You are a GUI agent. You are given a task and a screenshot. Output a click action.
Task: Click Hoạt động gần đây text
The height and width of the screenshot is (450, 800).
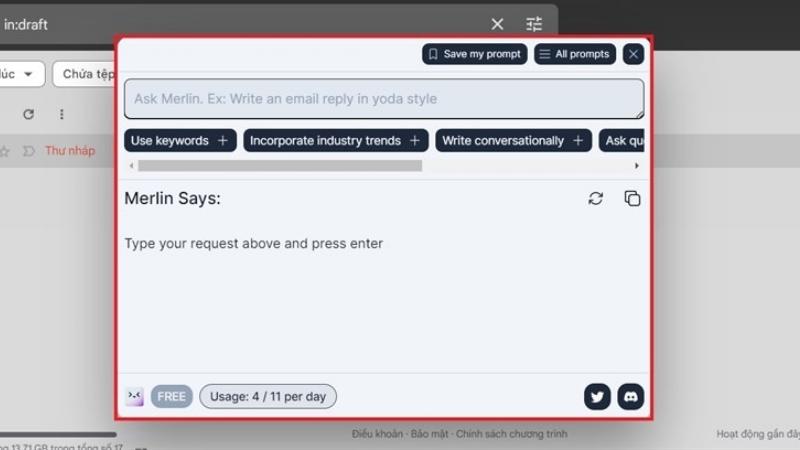point(758,434)
